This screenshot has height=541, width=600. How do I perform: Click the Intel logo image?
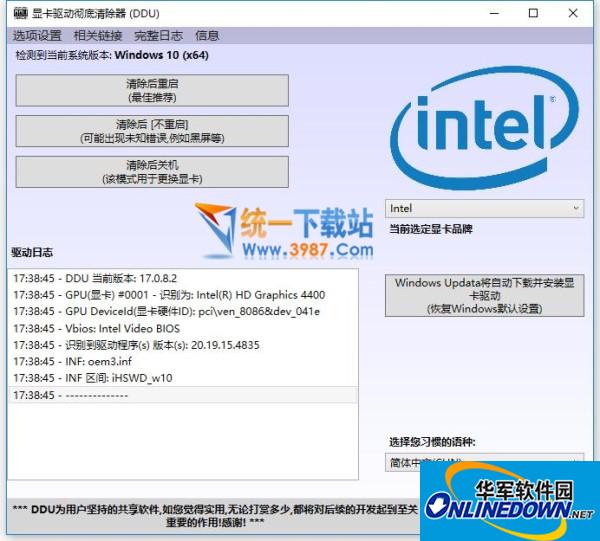[x=484, y=128]
